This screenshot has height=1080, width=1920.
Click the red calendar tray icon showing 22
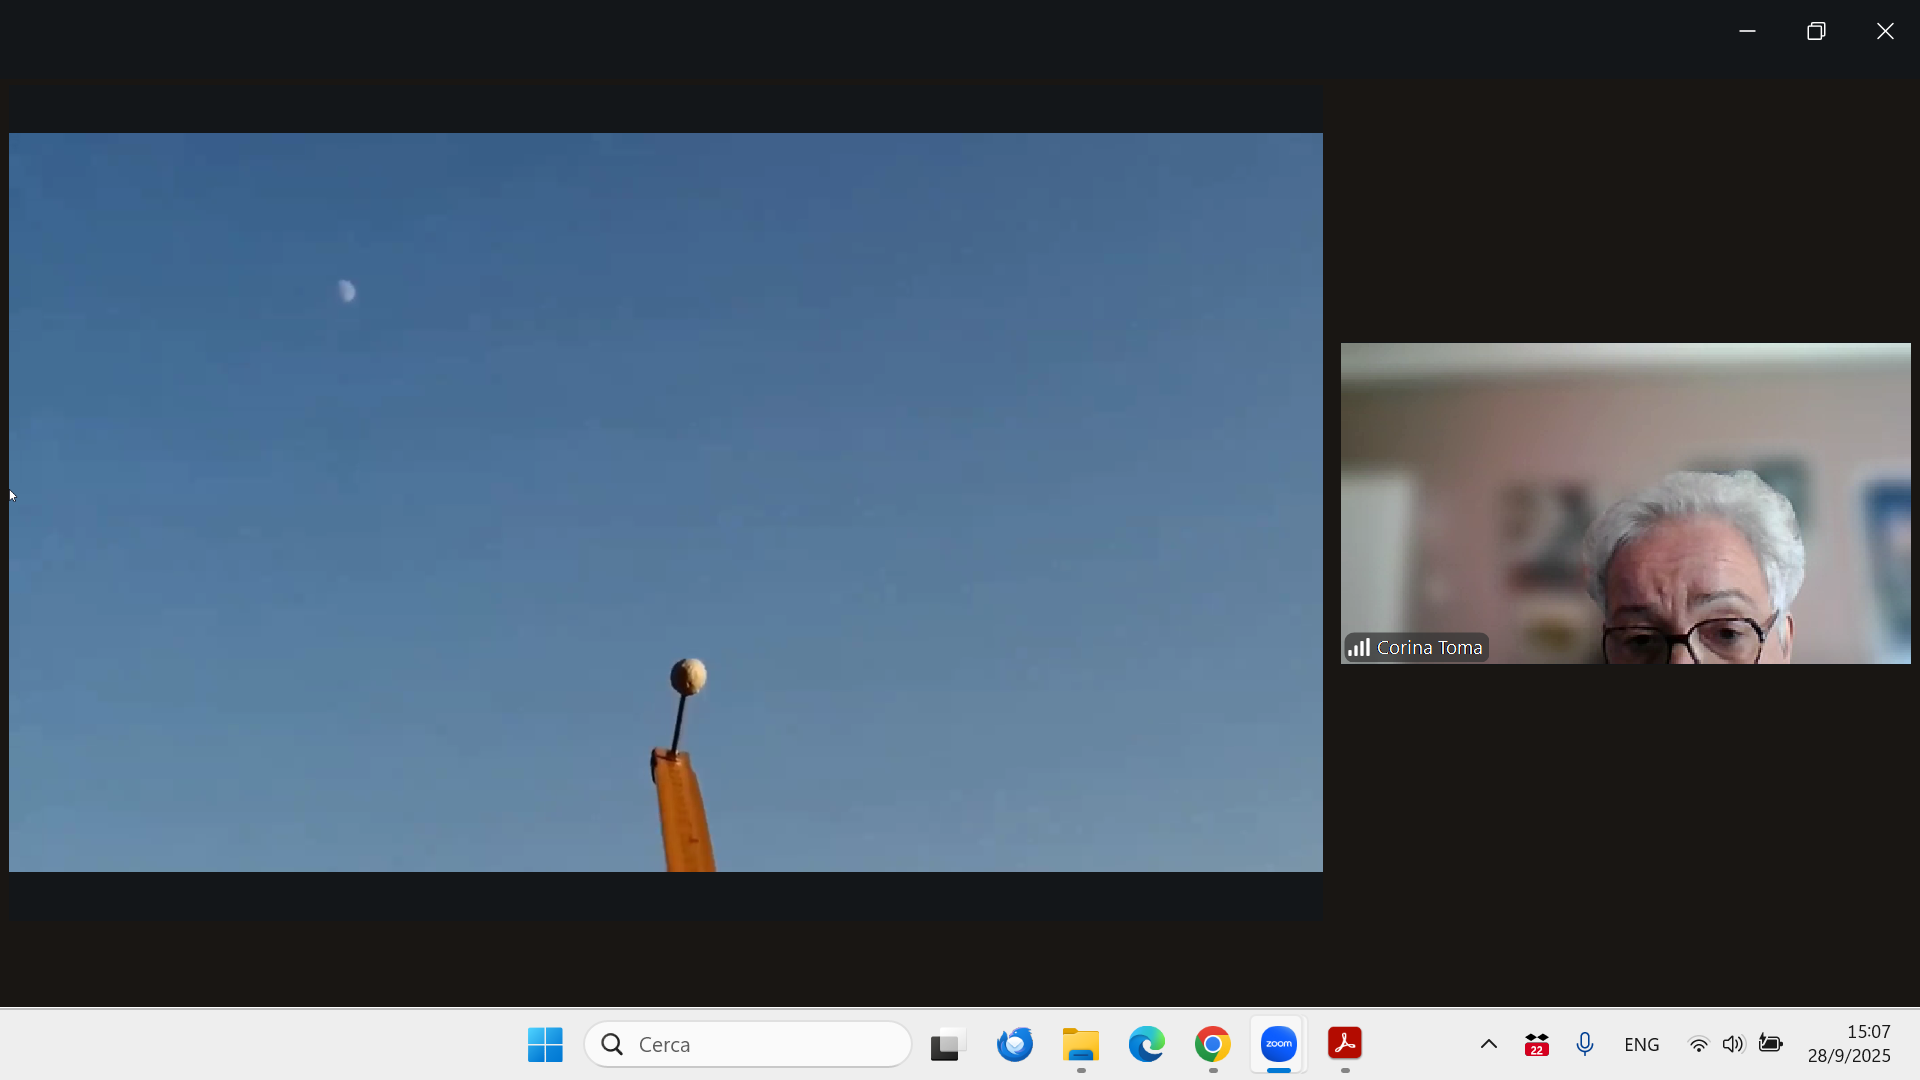tap(1536, 1044)
